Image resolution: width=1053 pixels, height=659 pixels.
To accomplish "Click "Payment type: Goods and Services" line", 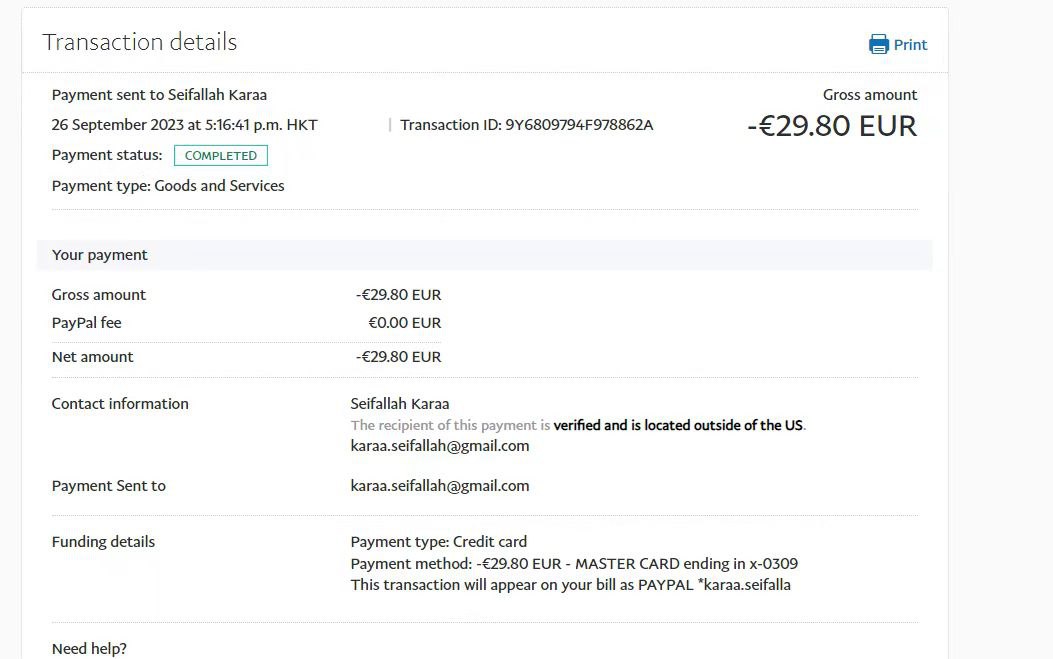I will [x=168, y=186].
